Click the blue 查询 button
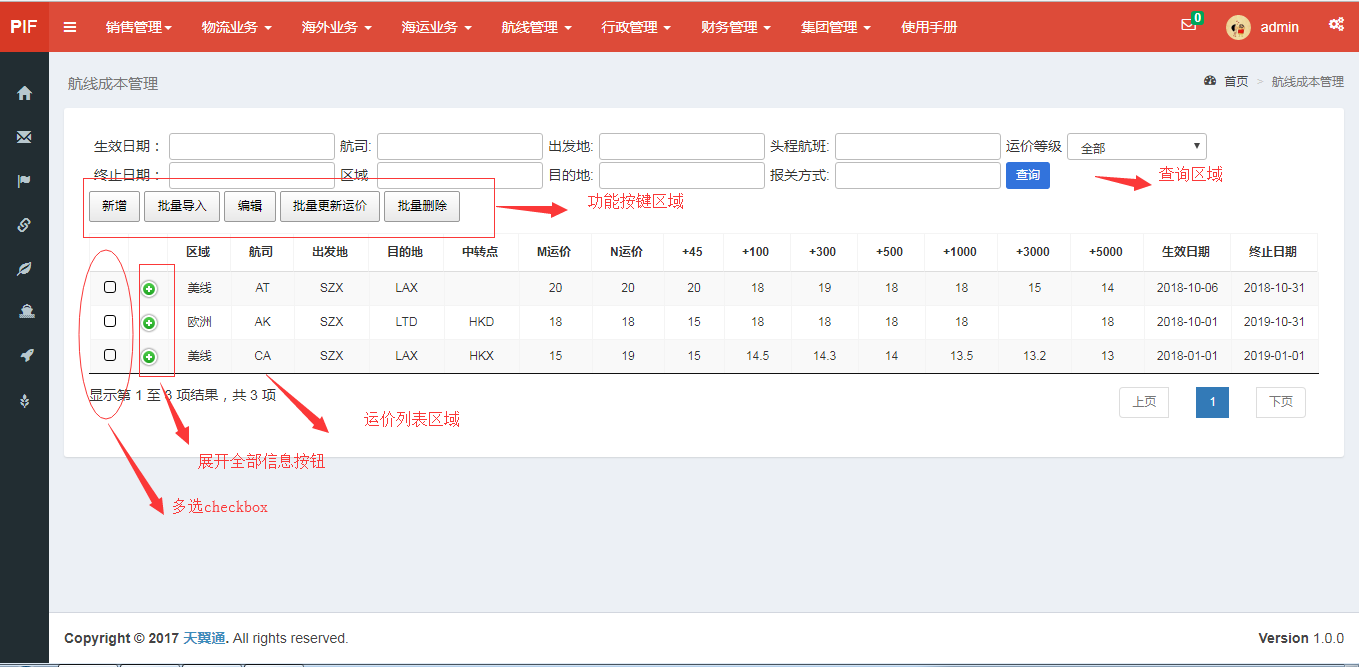 click(x=1028, y=175)
